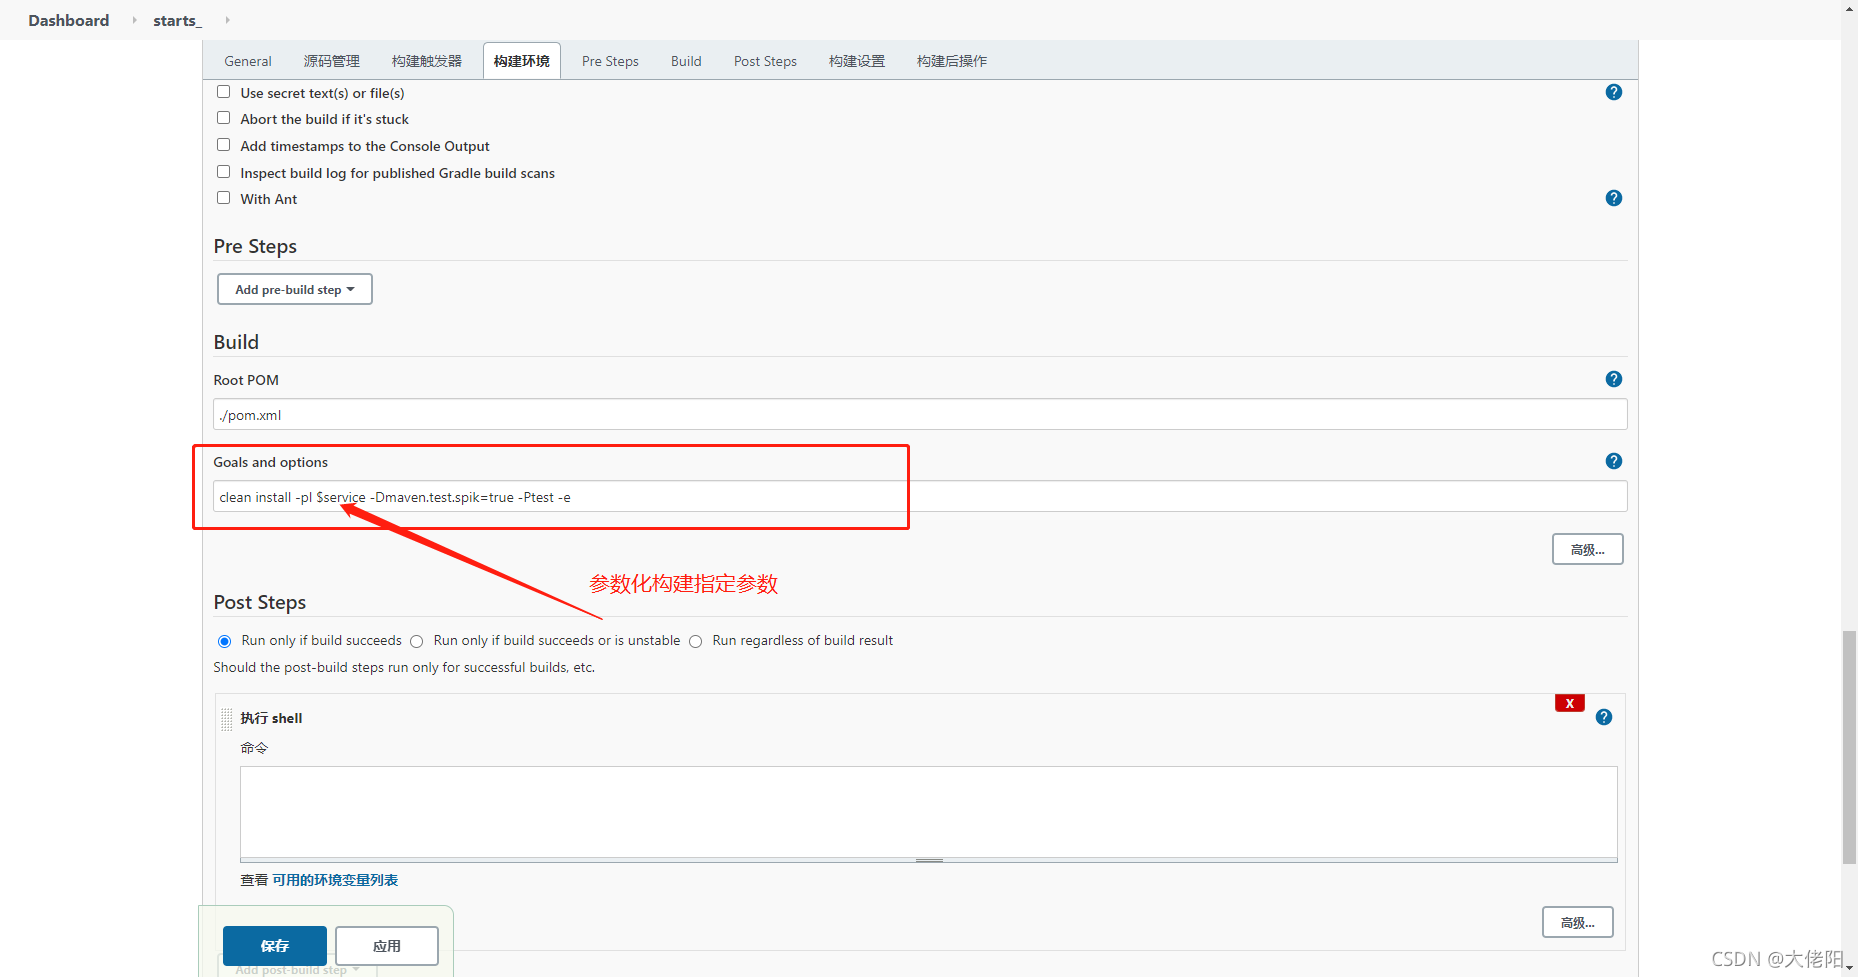Click the 保存 save button
Viewport: 1858px width, 977px height.
pyautogui.click(x=275, y=946)
